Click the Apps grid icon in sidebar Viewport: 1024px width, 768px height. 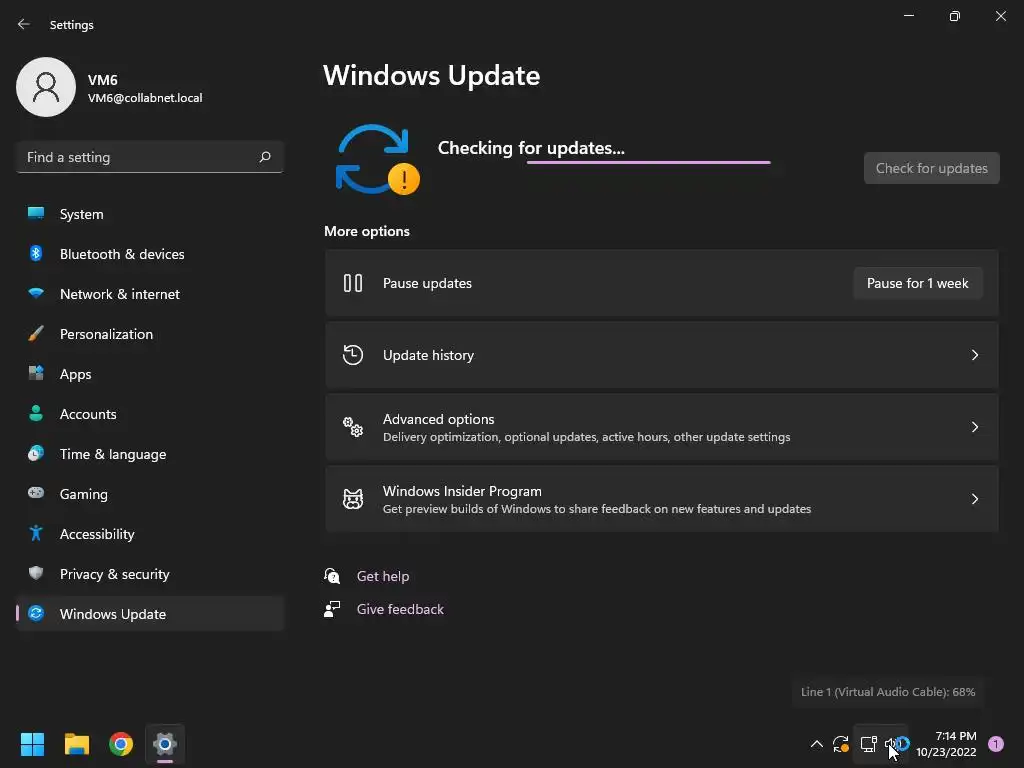click(x=36, y=373)
